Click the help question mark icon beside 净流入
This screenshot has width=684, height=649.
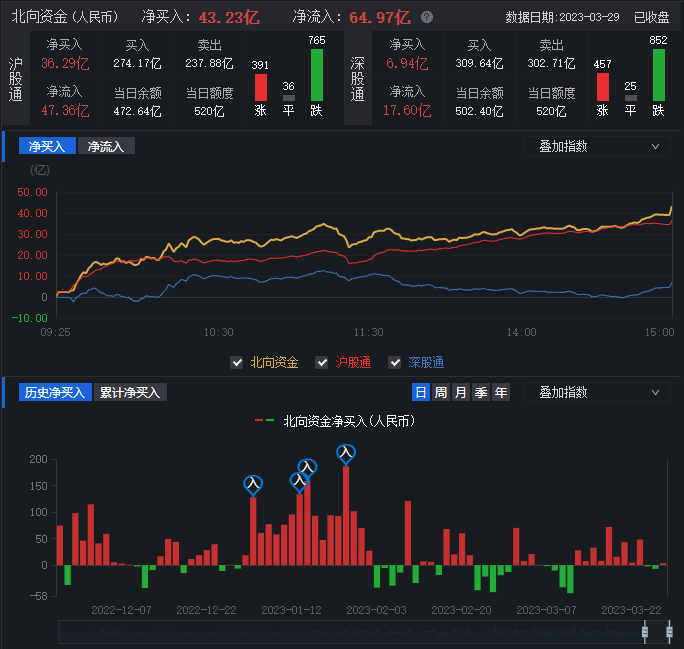427,18
